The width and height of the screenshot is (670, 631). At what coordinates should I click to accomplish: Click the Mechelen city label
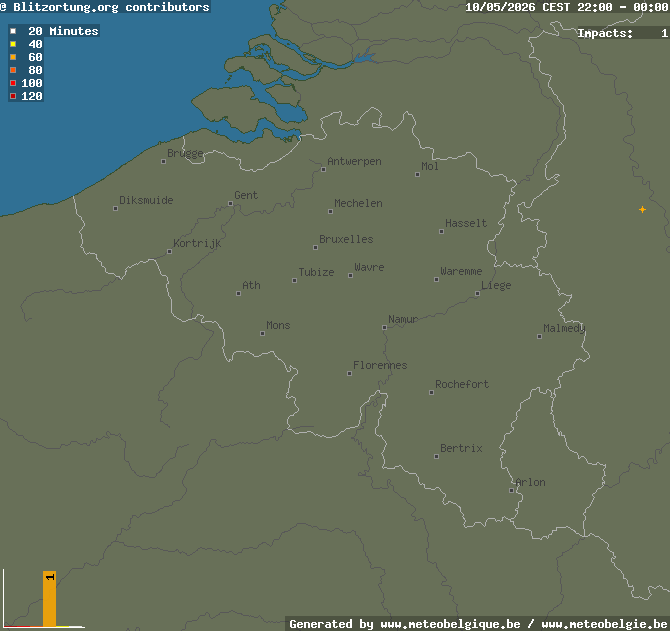(x=358, y=203)
